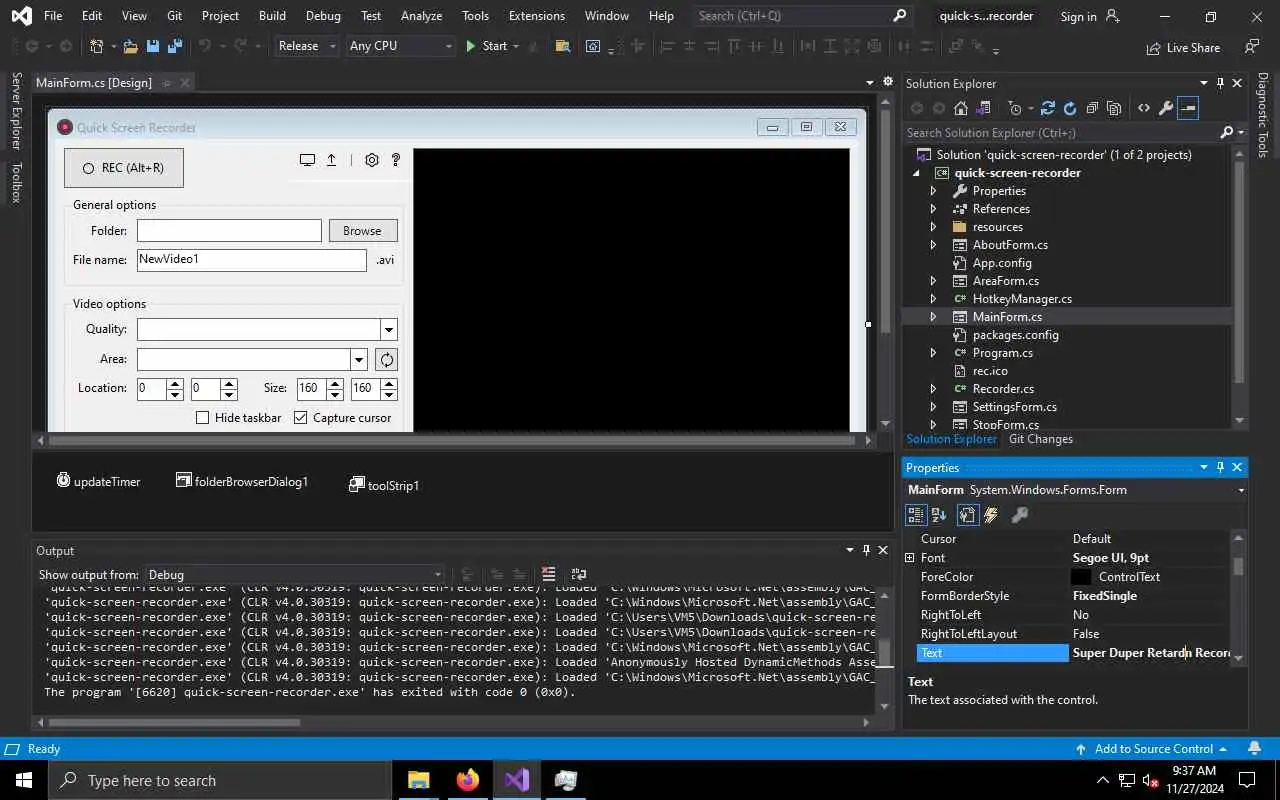Expand the Properties node in Solution Explorer
This screenshot has width=1280, height=800.
(933, 190)
